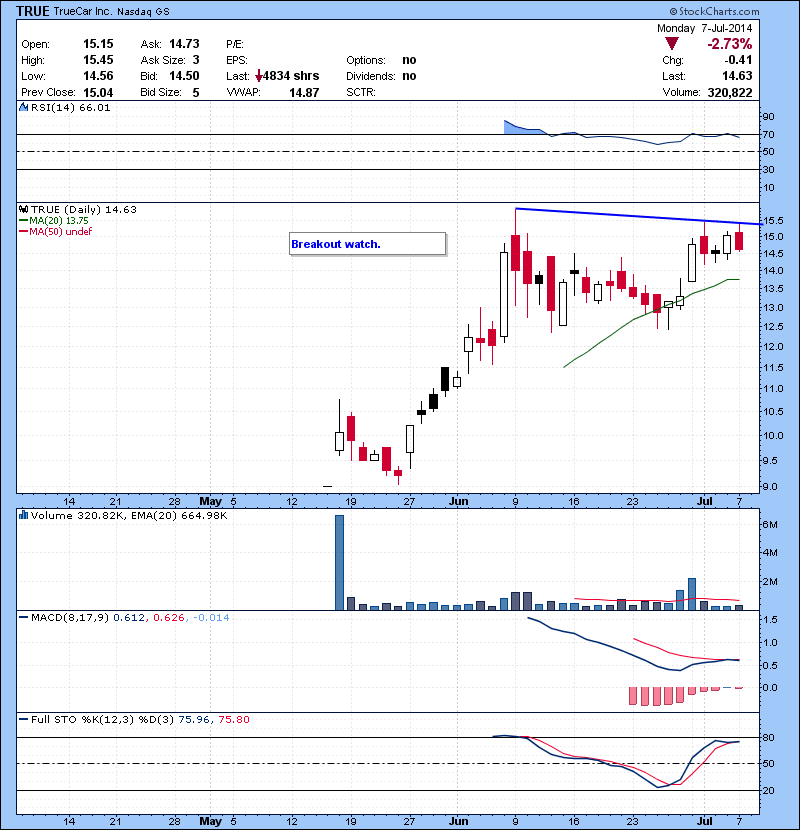Click the tallest volume bar near May 19
This screenshot has width=800, height=830.
coord(339,563)
